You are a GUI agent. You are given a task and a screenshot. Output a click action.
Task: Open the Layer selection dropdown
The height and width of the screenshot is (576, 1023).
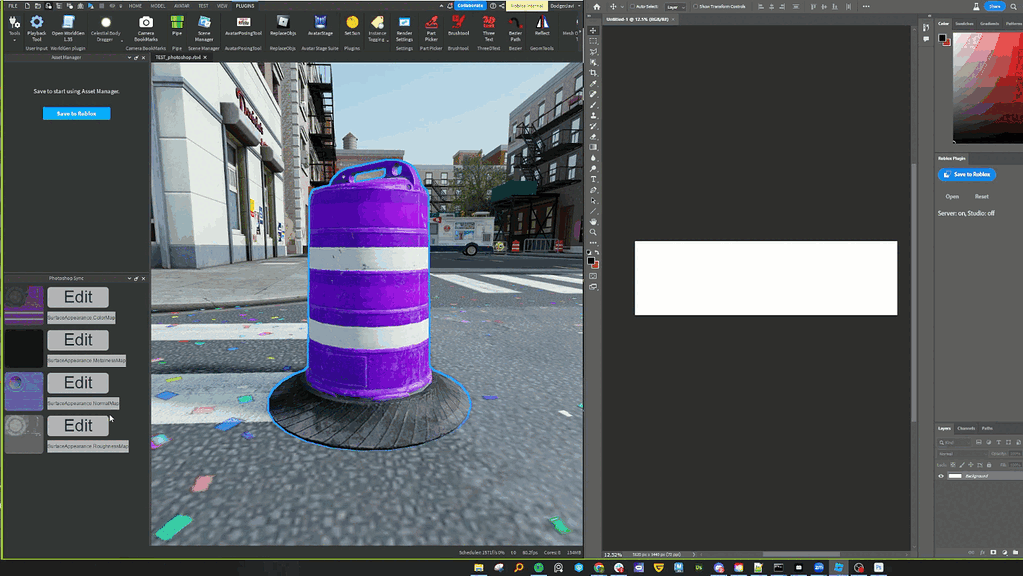pos(675,6)
